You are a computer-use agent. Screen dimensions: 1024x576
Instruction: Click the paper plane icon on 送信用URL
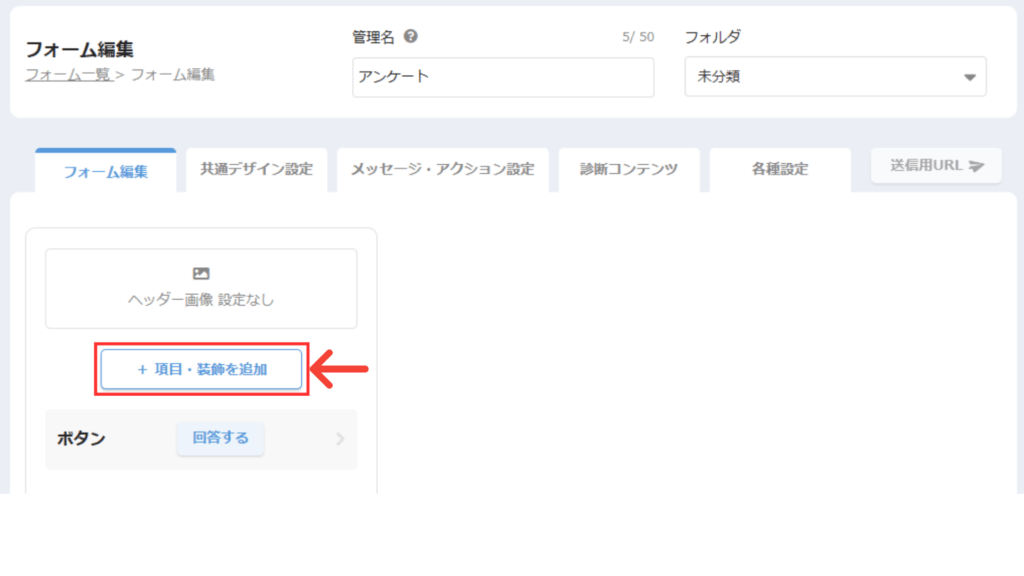977,166
